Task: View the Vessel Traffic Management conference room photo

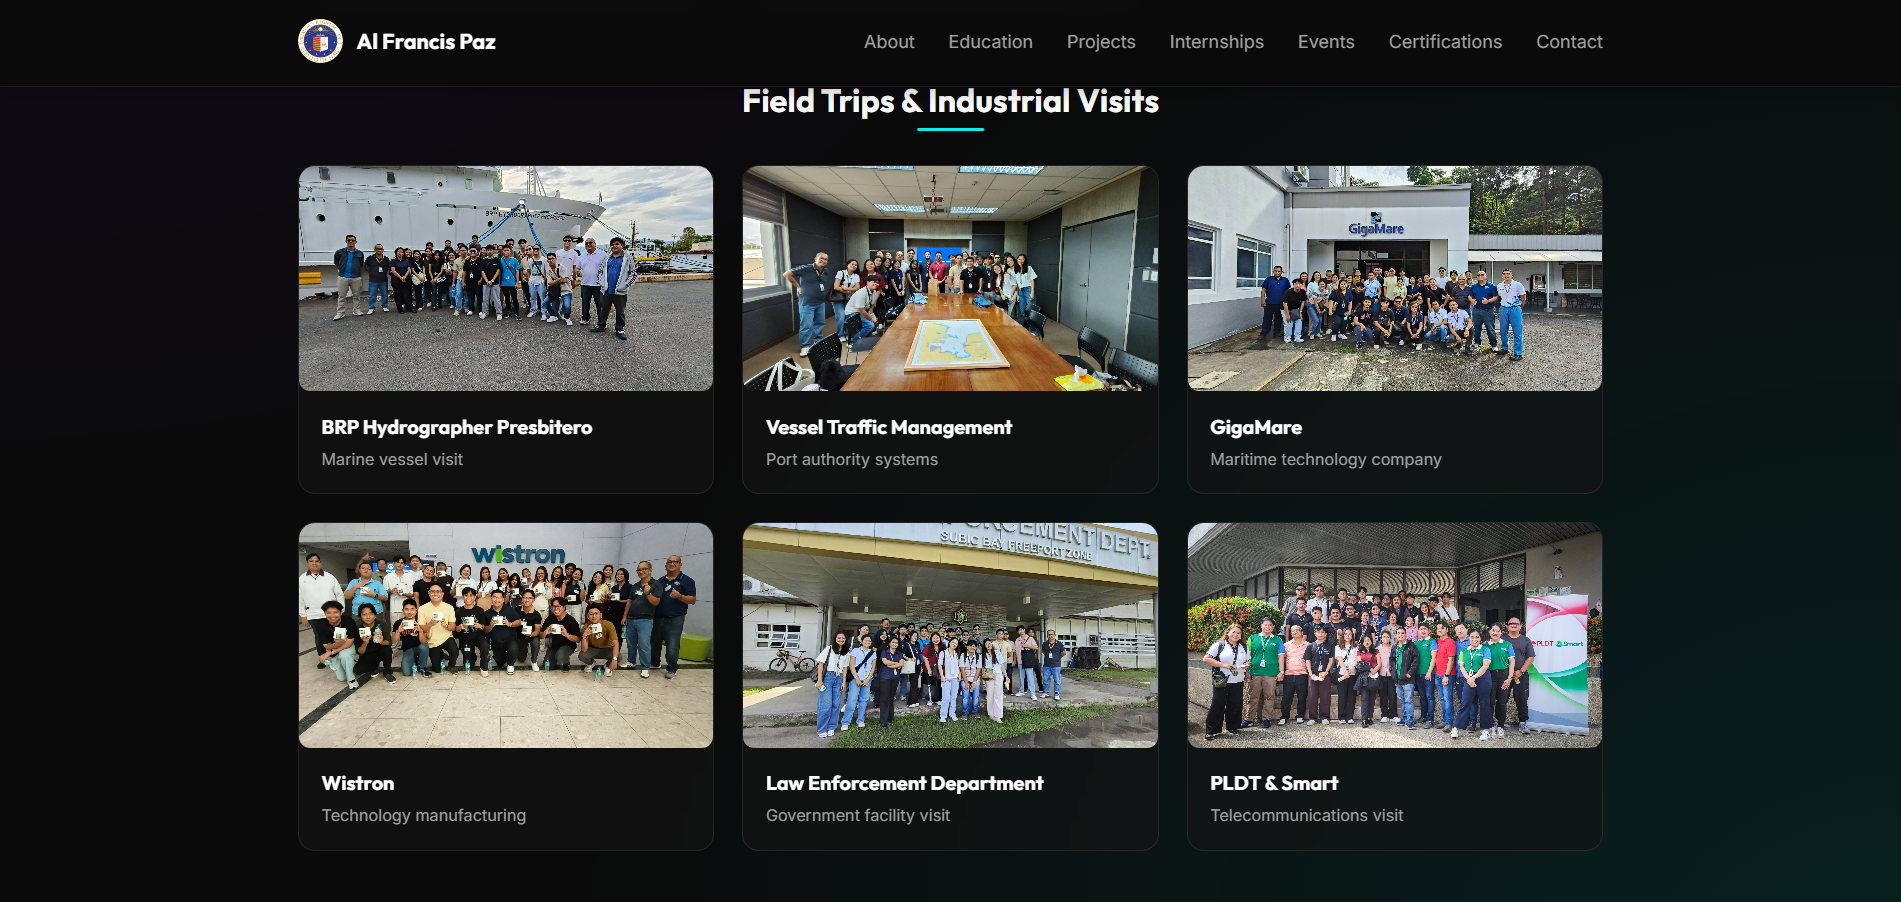Action: point(950,278)
